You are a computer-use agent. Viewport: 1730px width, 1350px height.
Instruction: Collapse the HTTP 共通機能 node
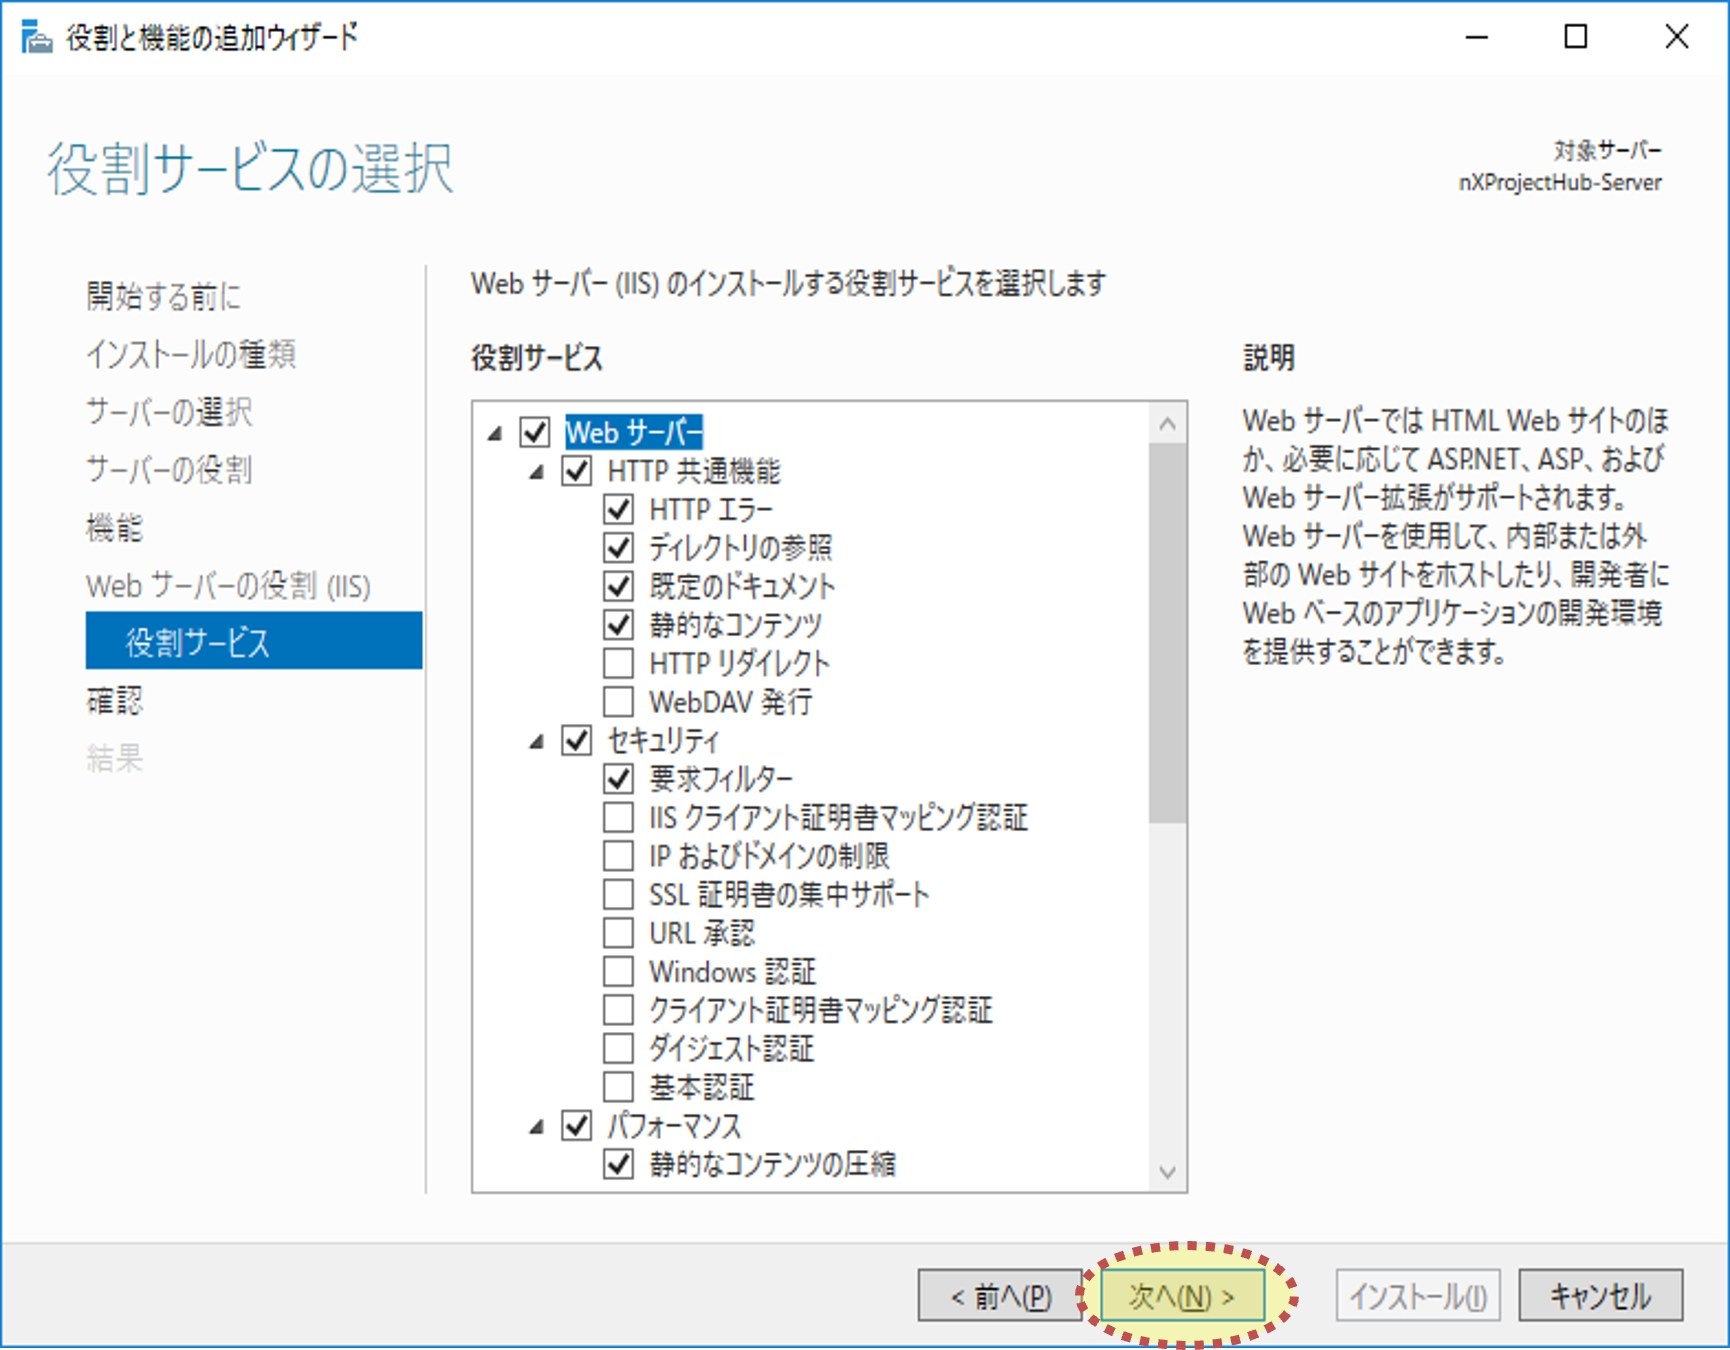click(537, 472)
